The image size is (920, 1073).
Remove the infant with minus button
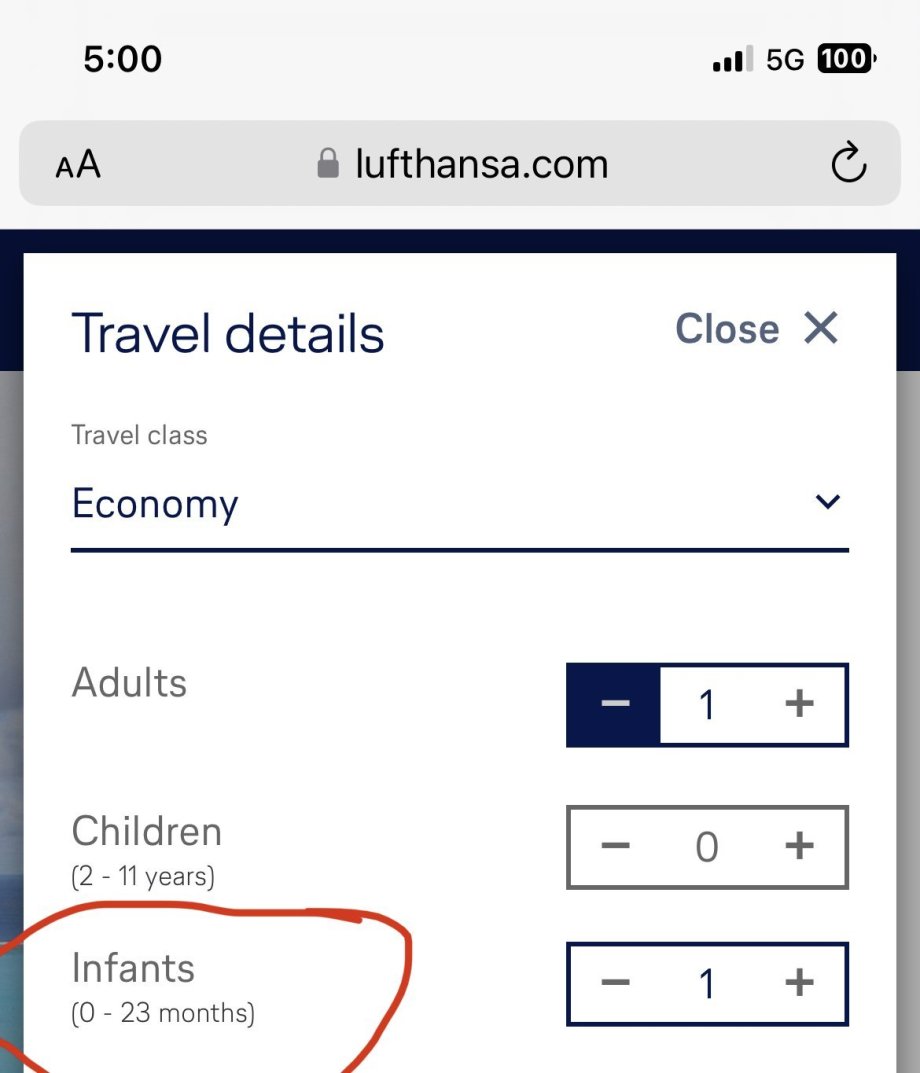point(614,983)
